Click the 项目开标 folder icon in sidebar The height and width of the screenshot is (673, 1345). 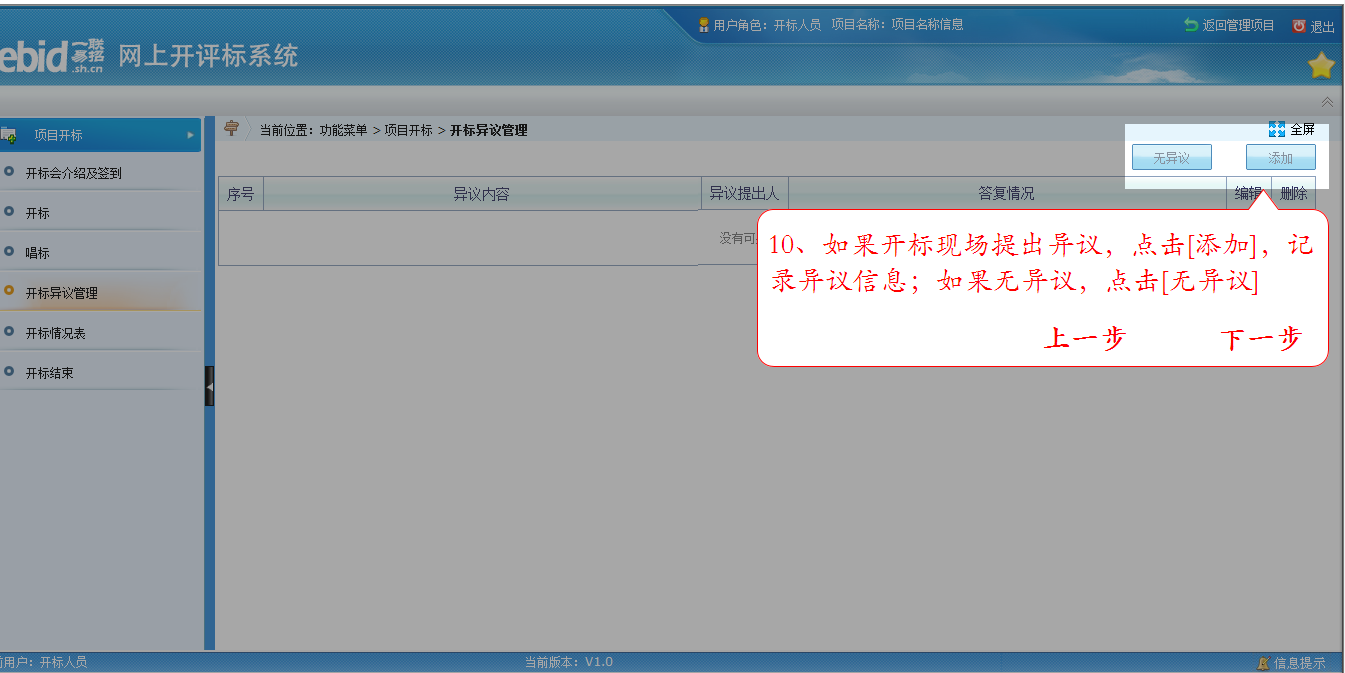click(9, 135)
